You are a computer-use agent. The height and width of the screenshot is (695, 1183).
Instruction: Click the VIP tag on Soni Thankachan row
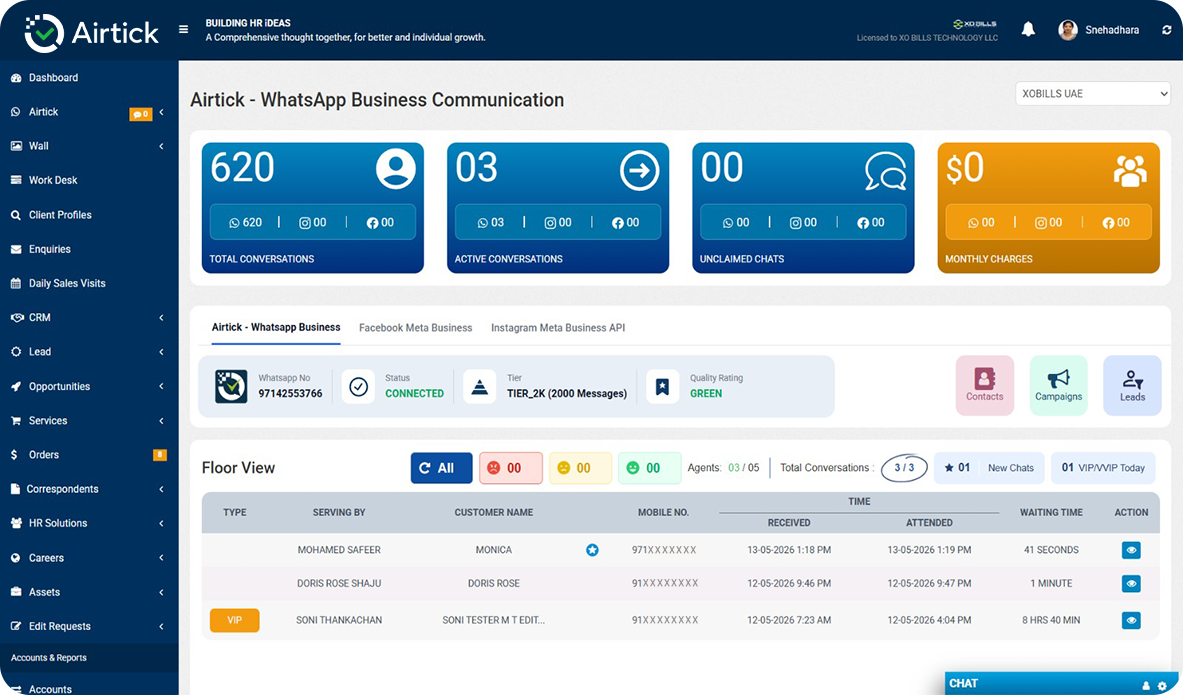coord(235,620)
